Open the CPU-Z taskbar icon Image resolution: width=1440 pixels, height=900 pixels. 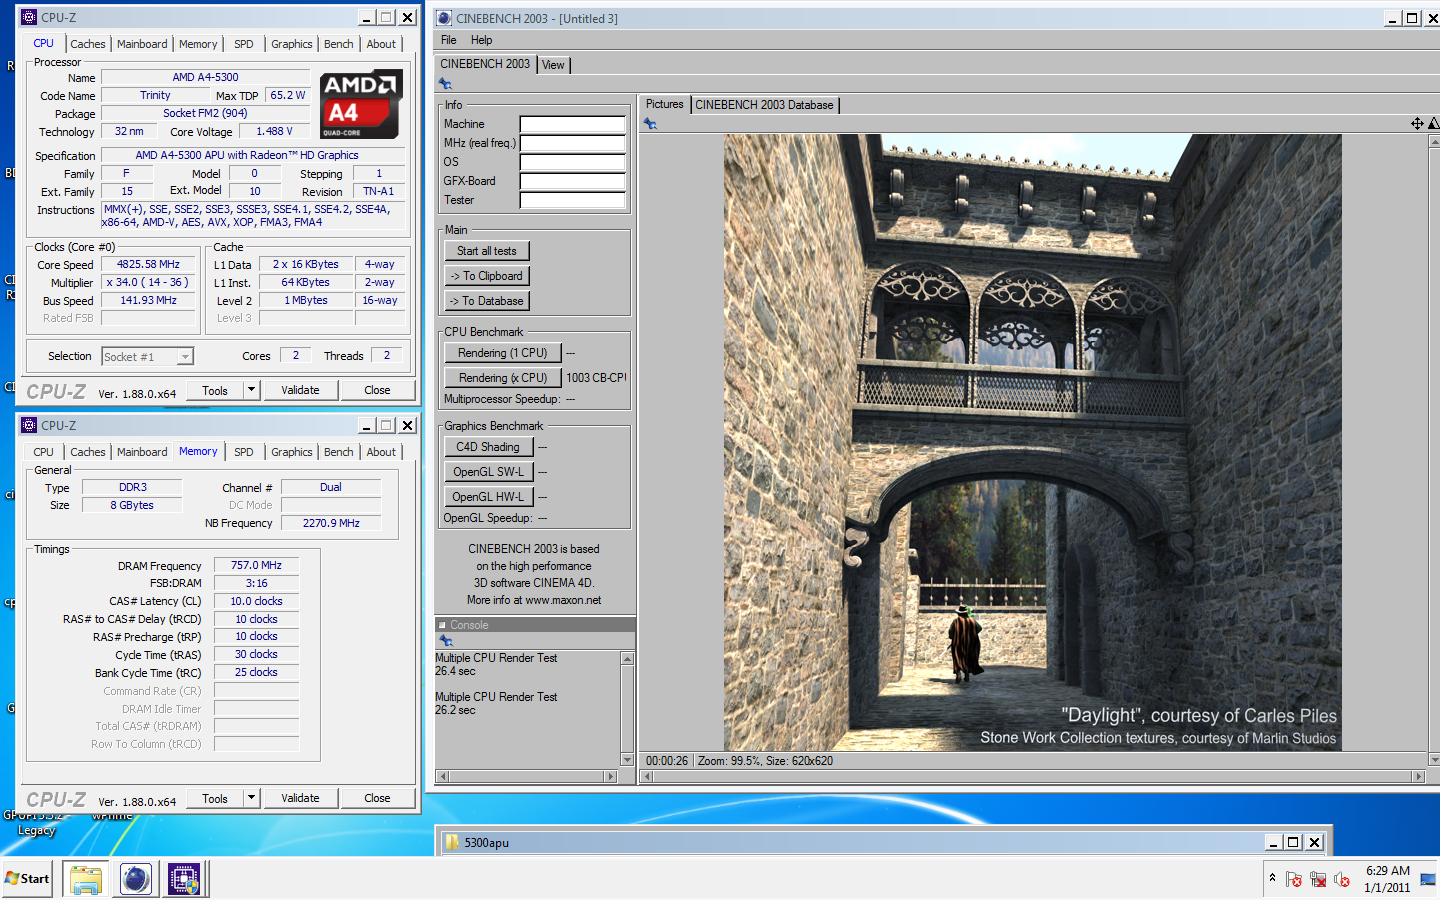coord(184,879)
